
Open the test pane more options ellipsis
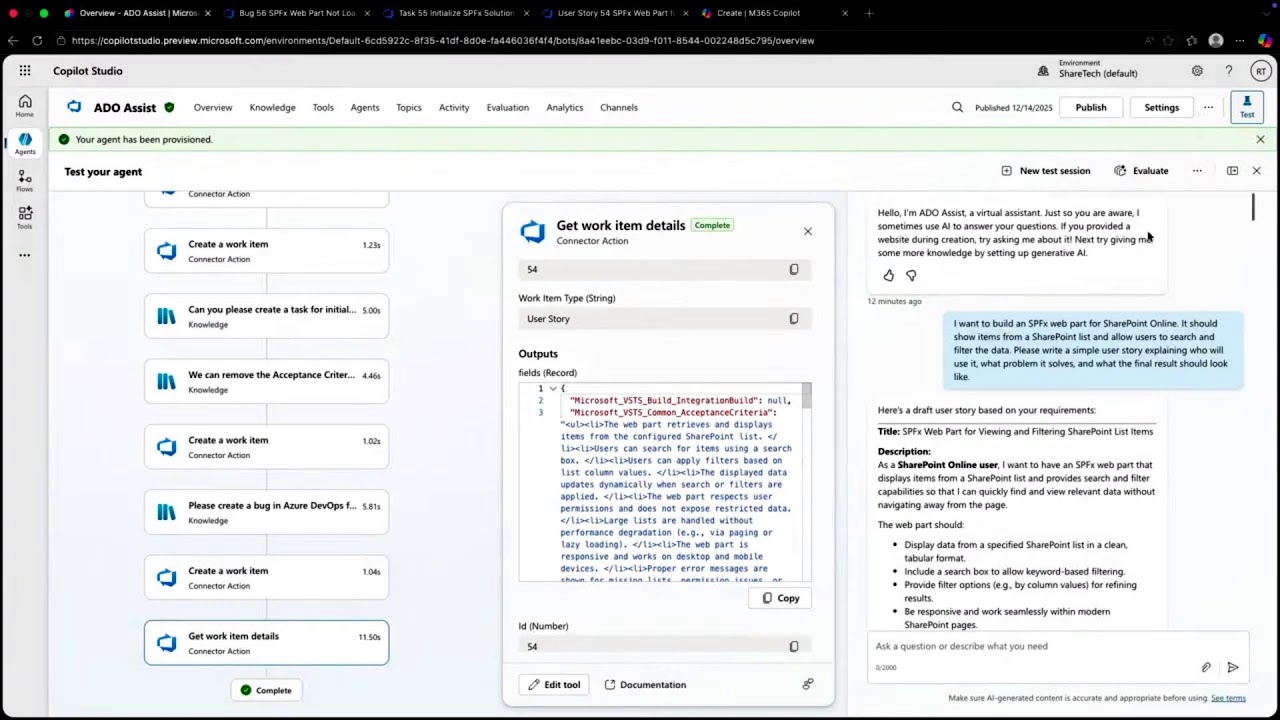click(1197, 171)
